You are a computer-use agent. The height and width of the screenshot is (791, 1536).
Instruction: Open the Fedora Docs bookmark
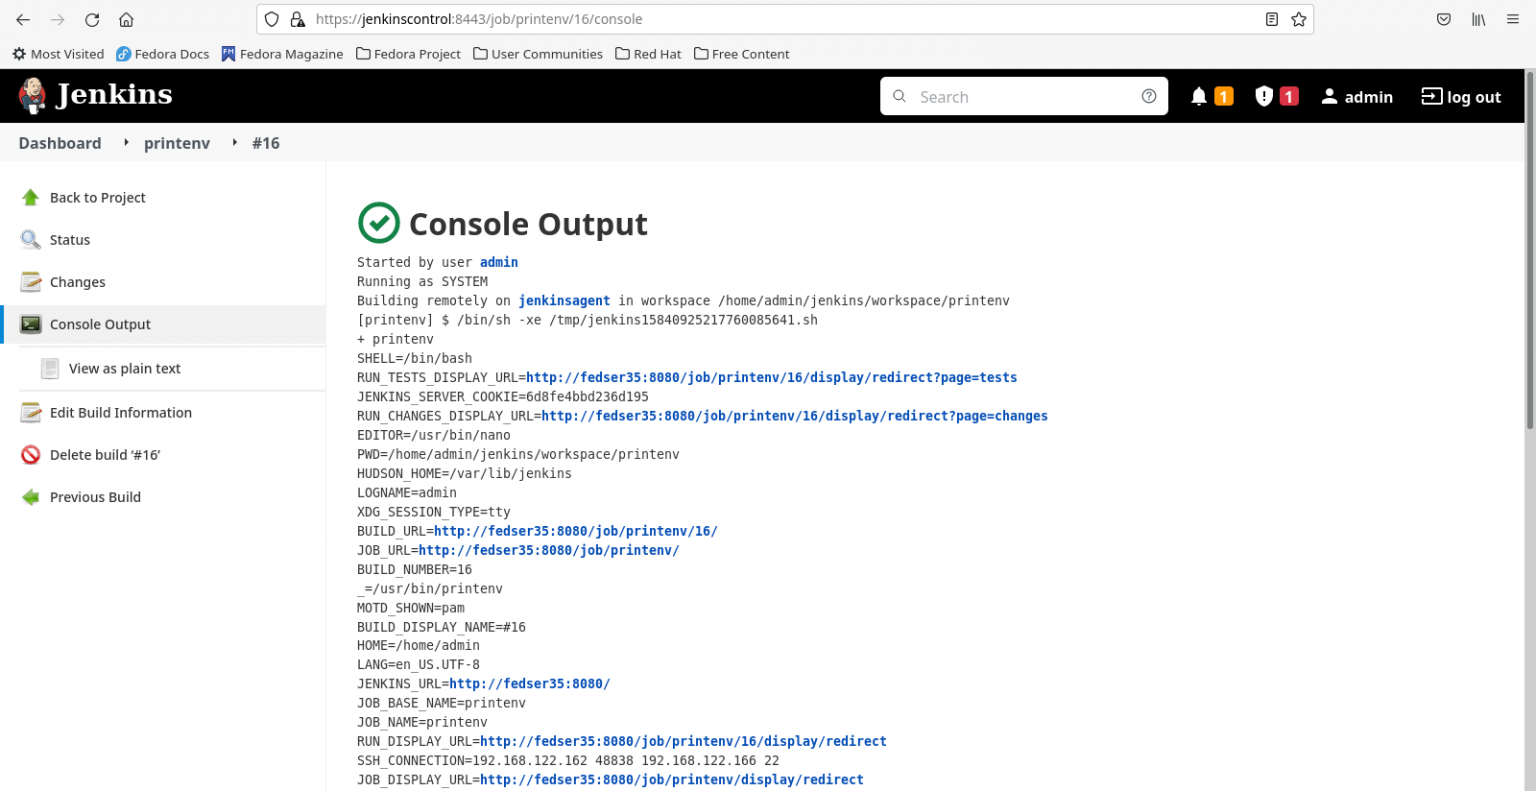click(x=162, y=54)
